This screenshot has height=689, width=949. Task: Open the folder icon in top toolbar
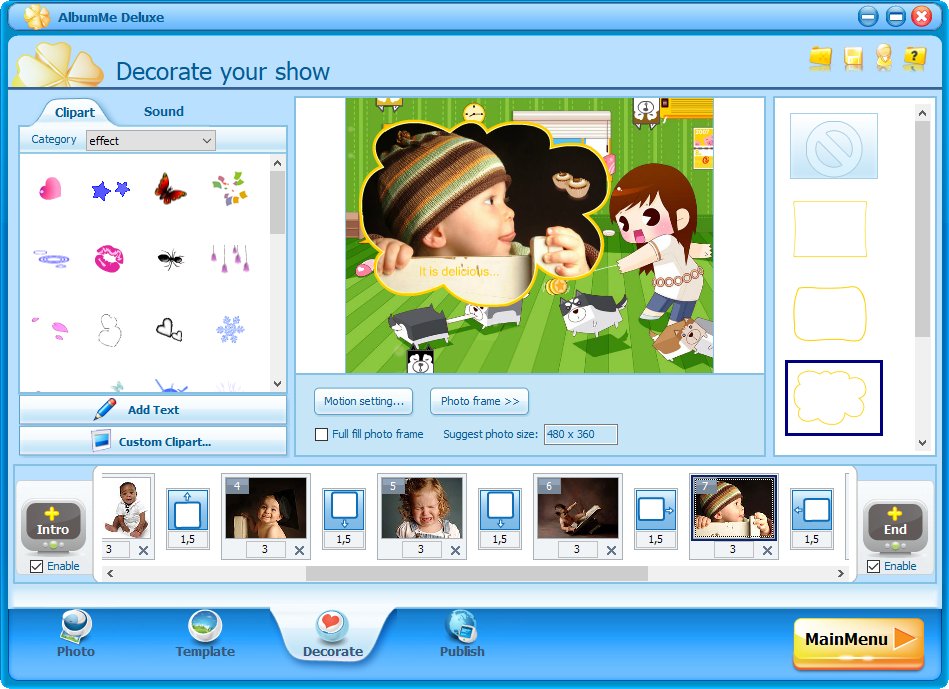[x=821, y=58]
